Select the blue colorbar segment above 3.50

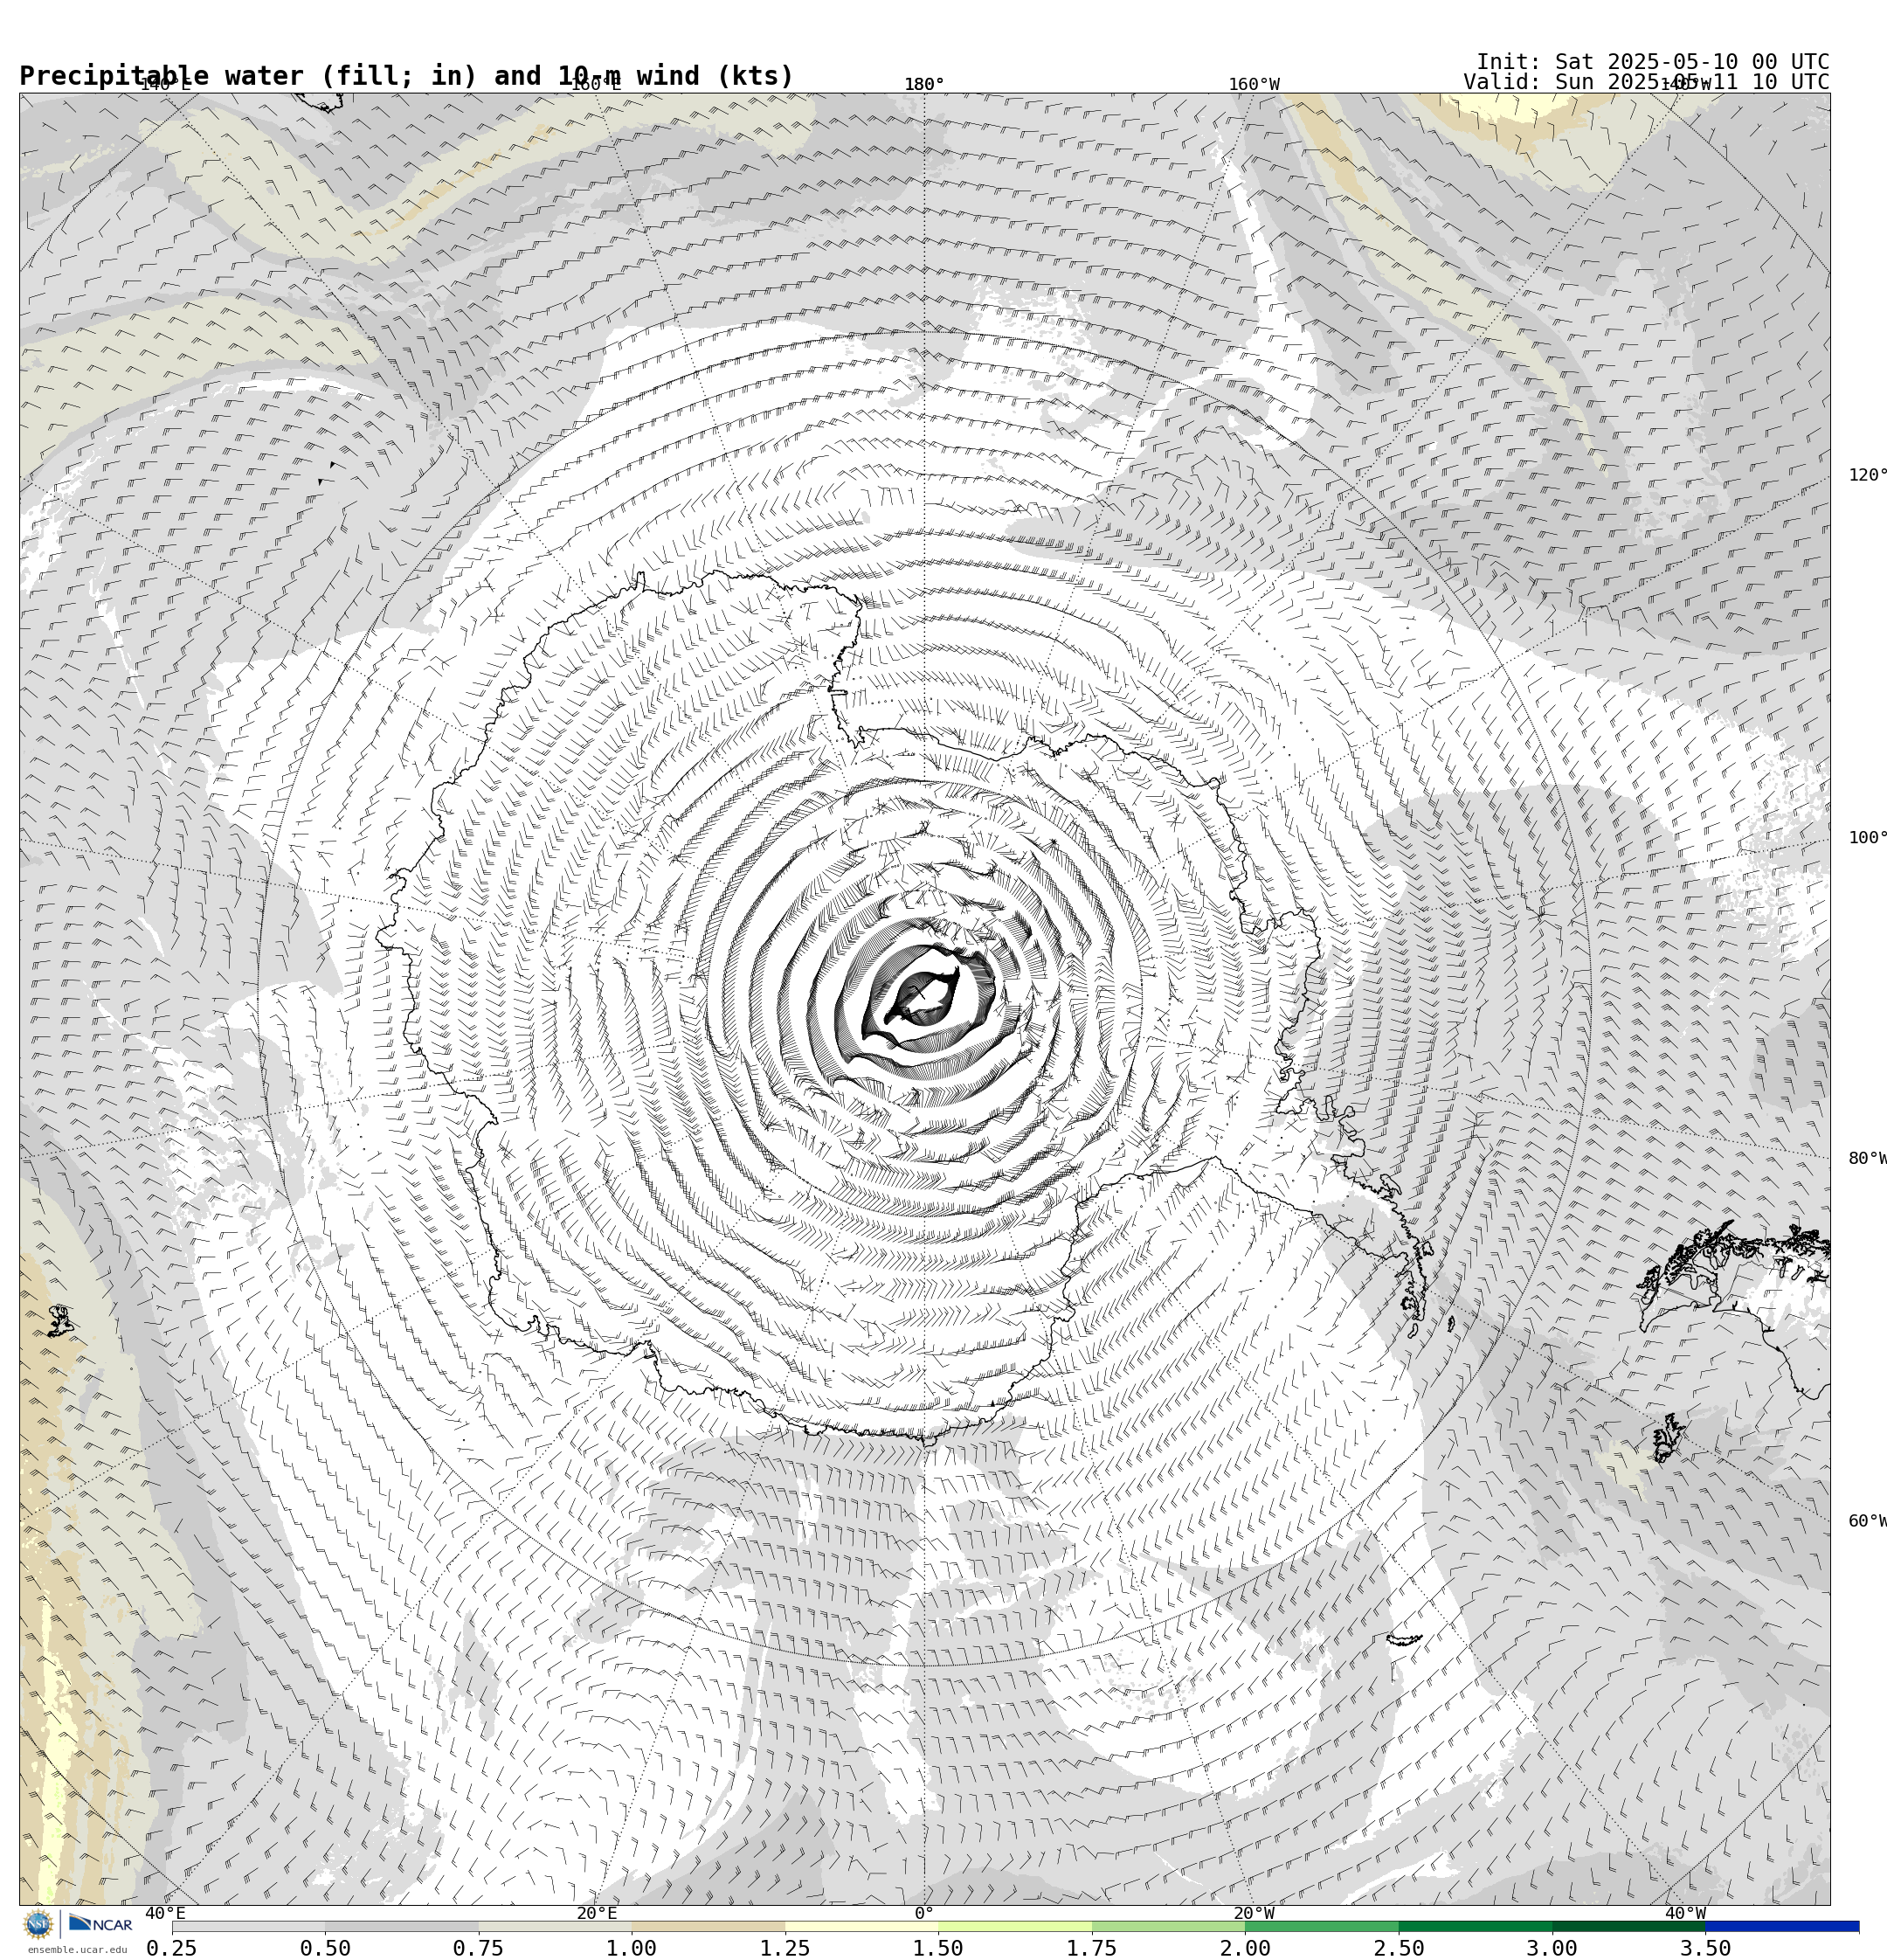click(x=1782, y=1926)
